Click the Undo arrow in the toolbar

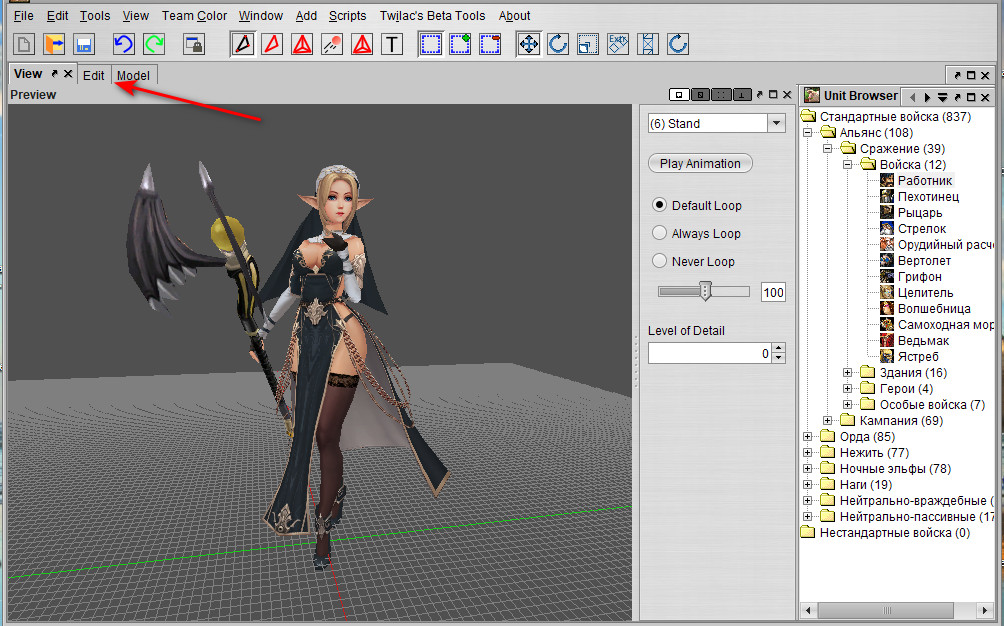pyautogui.click(x=123, y=44)
